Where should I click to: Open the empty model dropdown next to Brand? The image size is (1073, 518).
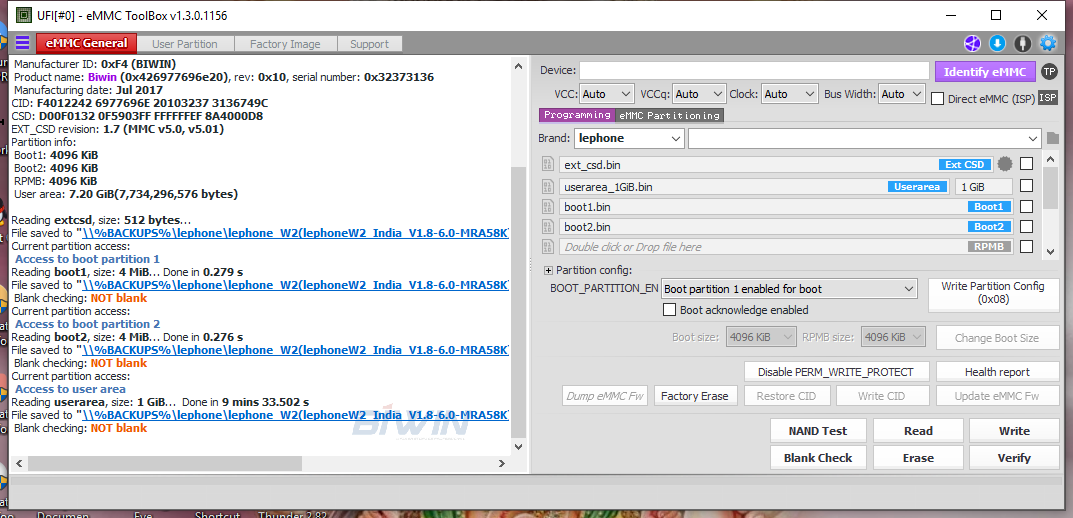tap(865, 138)
